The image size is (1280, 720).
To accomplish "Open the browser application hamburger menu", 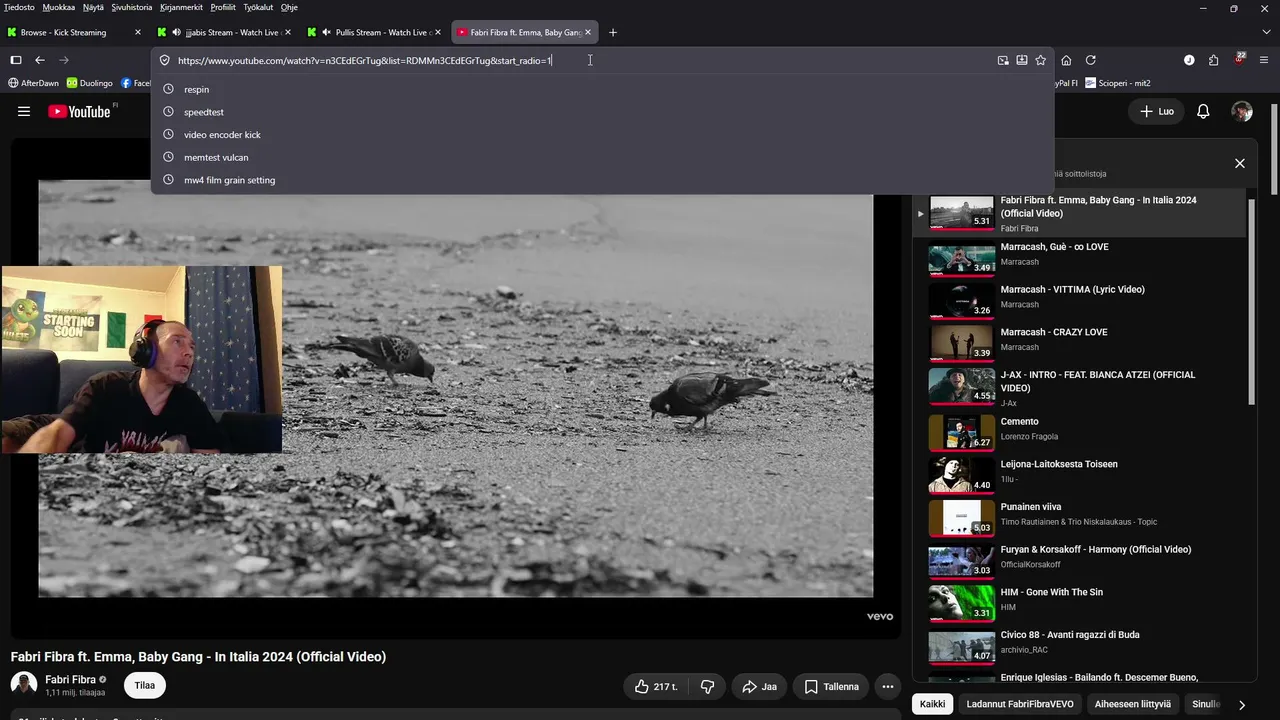I will point(1263,60).
